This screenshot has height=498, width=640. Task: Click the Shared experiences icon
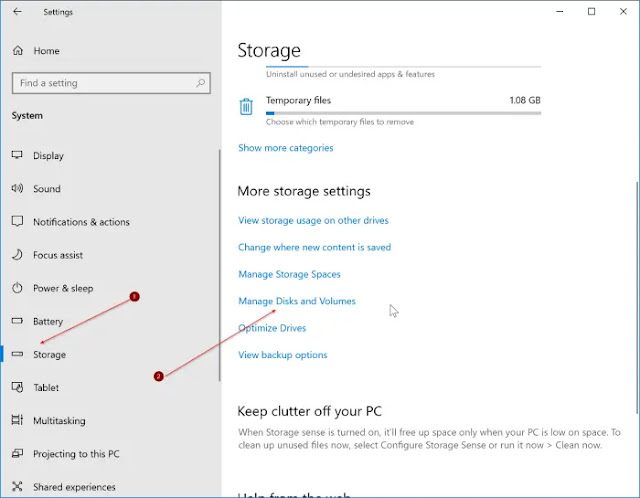pos(17,486)
